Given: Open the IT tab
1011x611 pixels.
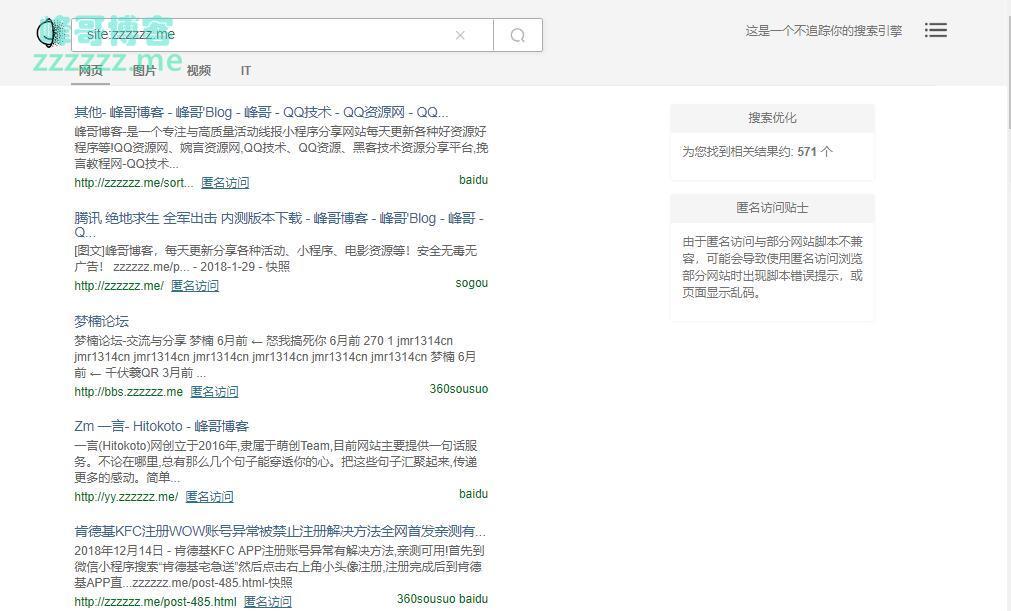Looking at the screenshot, I should pyautogui.click(x=245, y=71).
